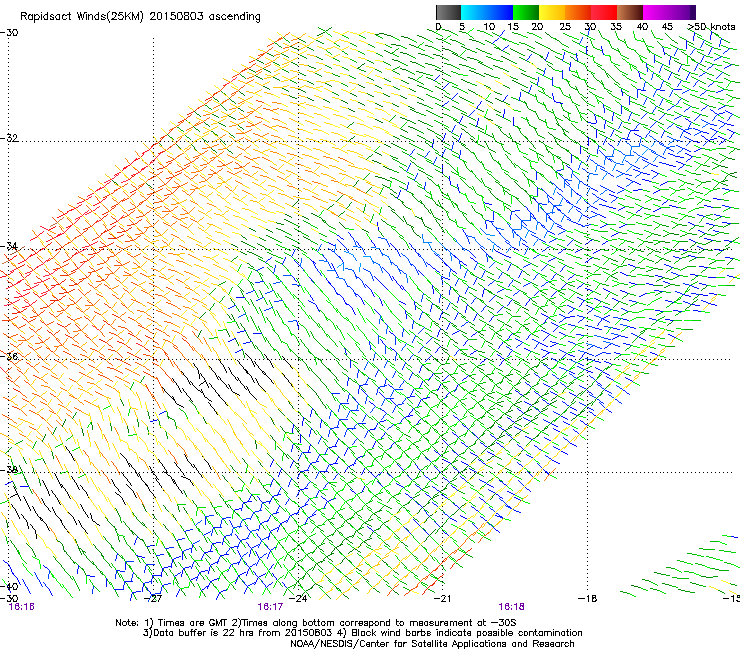Click the purple time stamp 16:17

tap(270, 607)
